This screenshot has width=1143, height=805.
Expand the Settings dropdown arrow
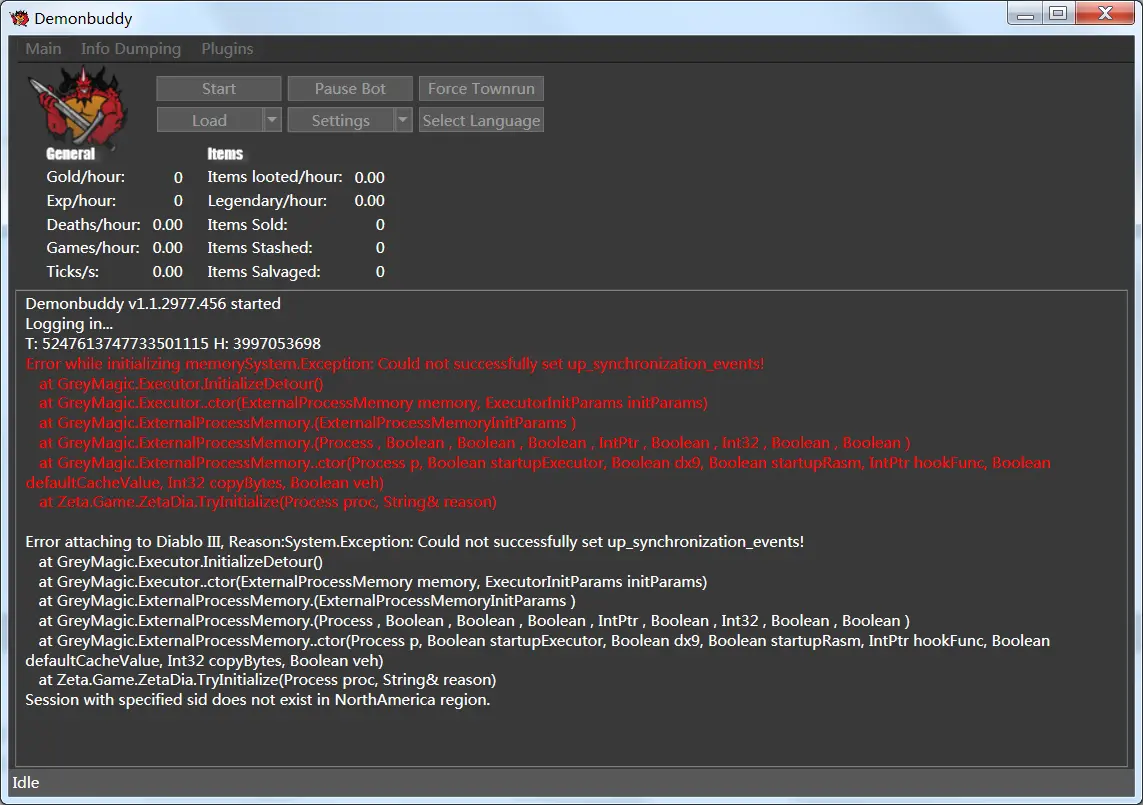[403, 121]
